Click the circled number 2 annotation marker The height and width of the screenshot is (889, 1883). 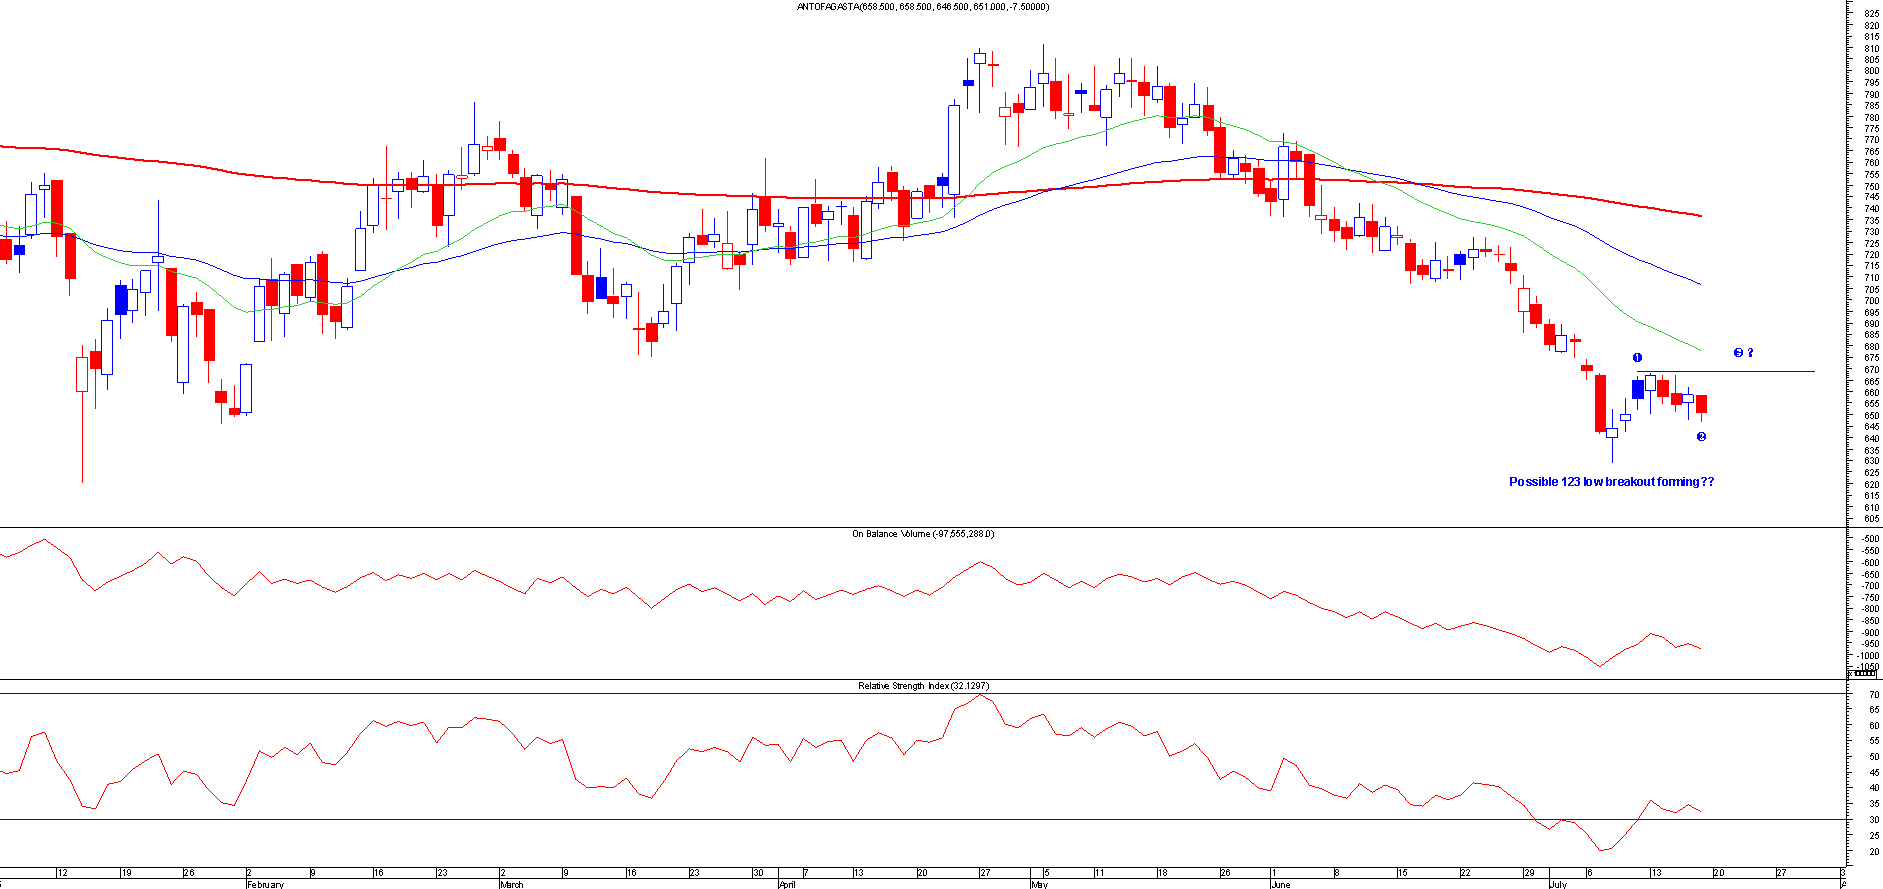(1701, 437)
